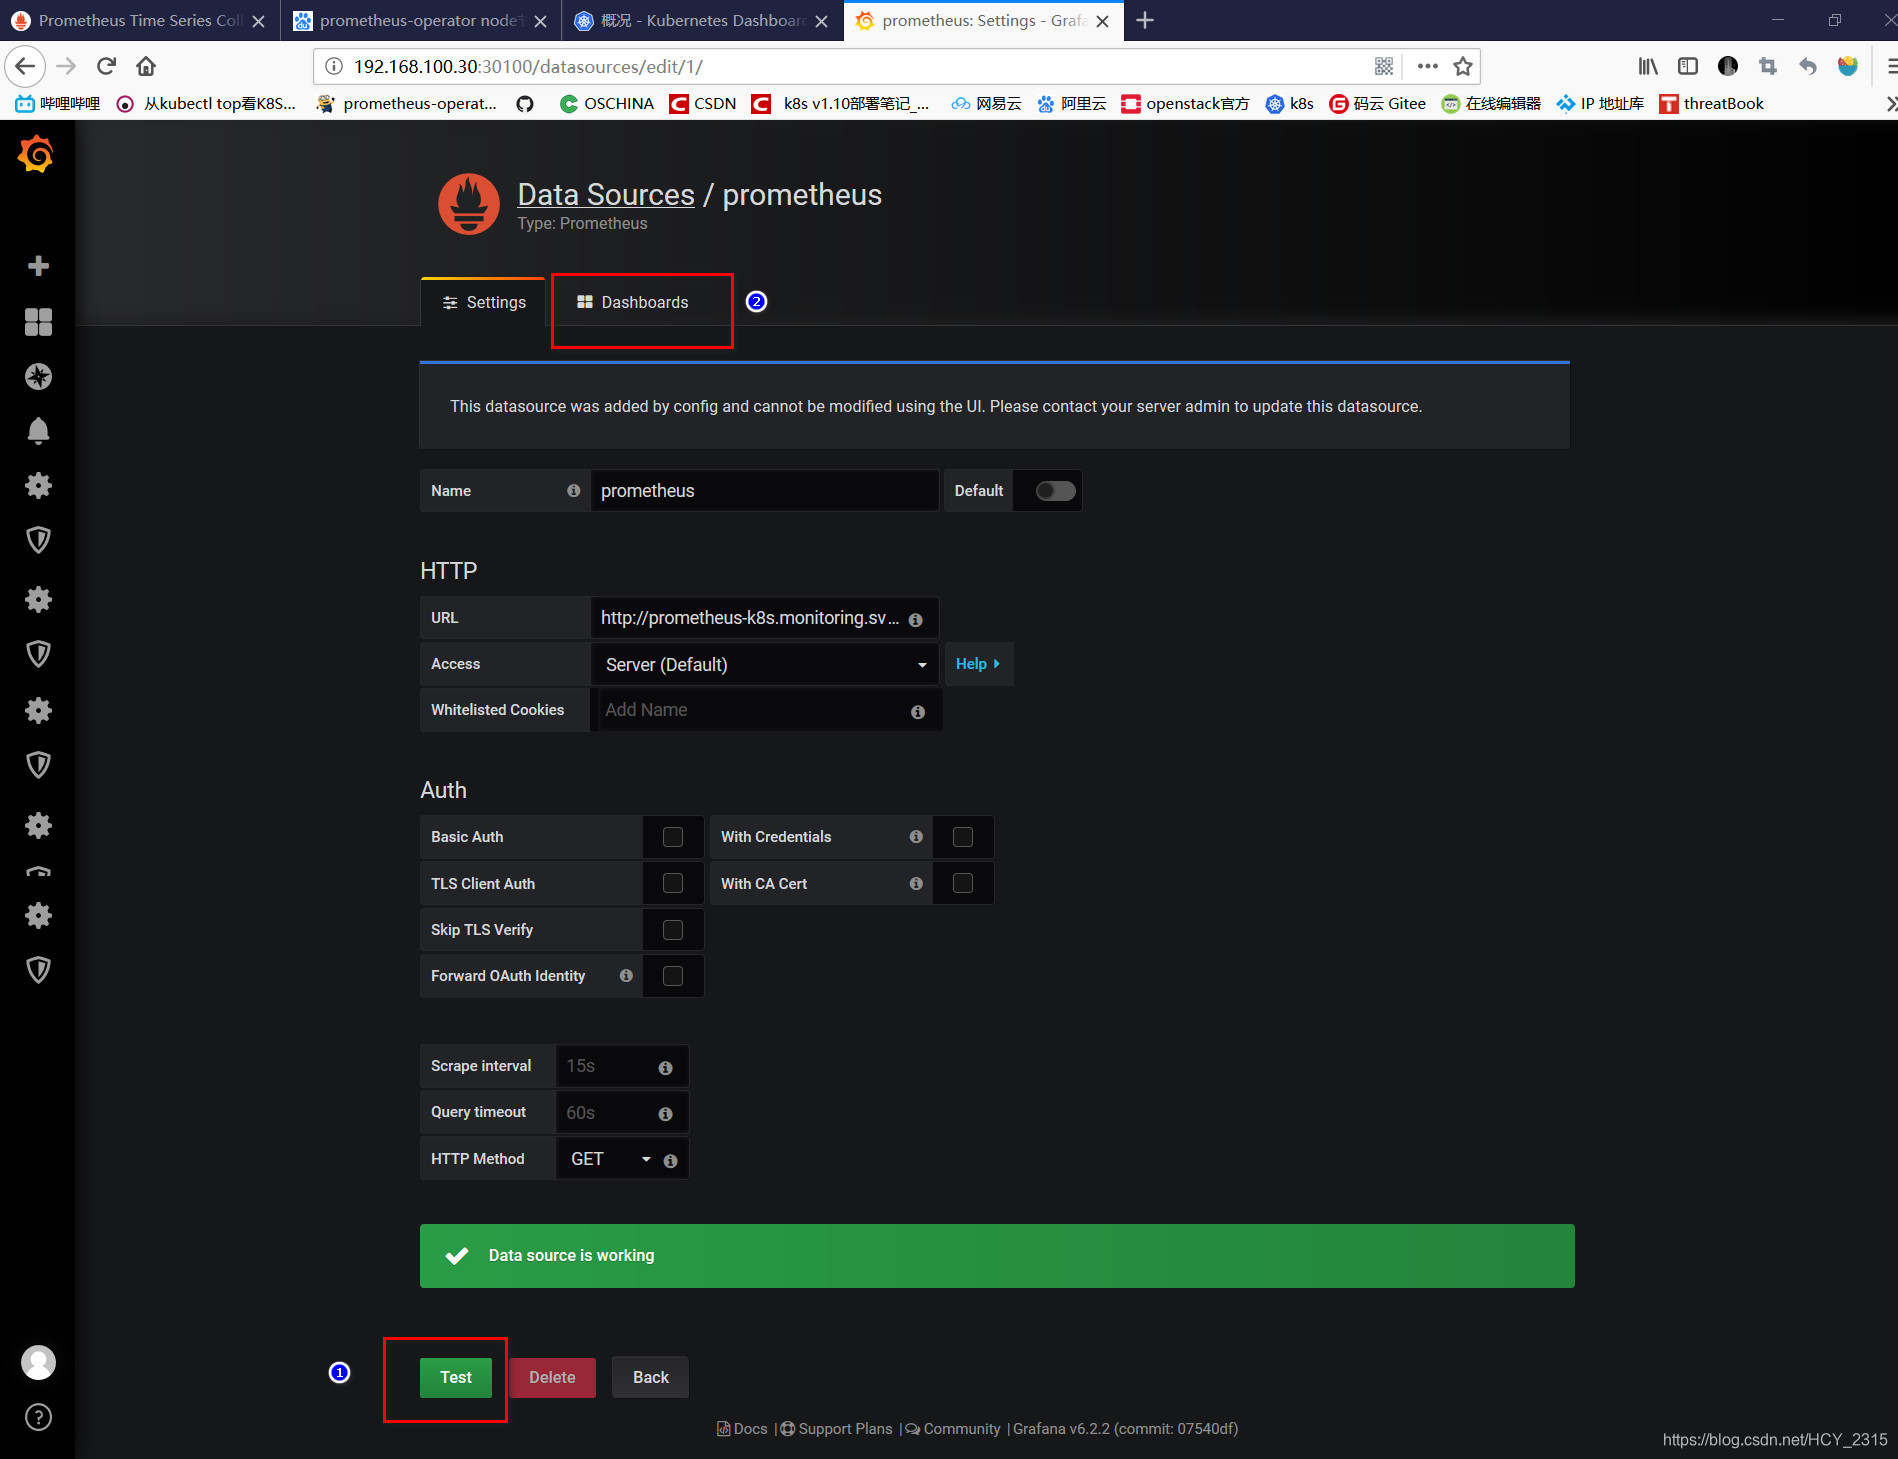
Task: Open the Explore compass icon in sidebar
Action: 38,376
